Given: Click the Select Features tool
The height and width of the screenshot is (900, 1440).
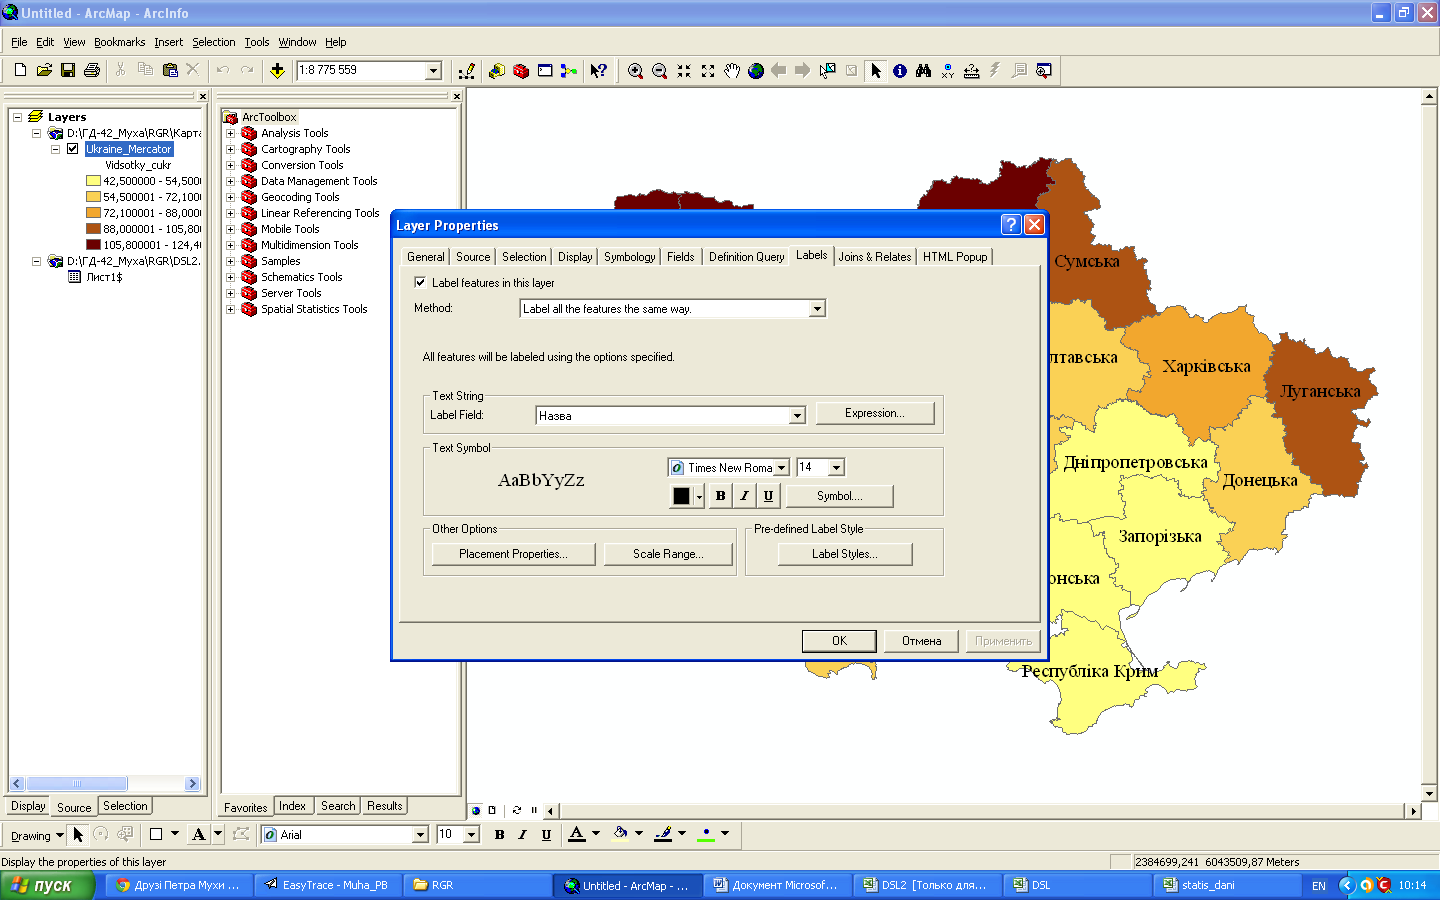Looking at the screenshot, I should click(827, 70).
